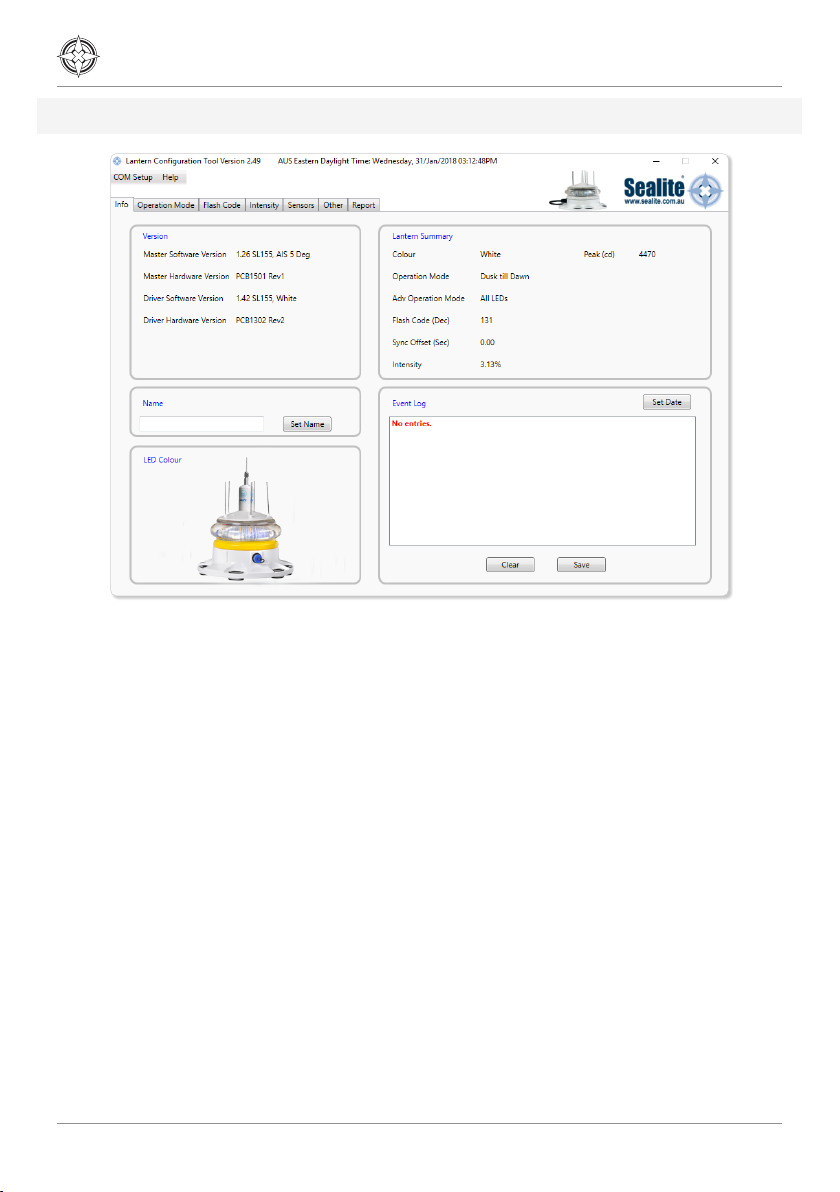
Task: Go to the Other tab
Action: [x=333, y=205]
